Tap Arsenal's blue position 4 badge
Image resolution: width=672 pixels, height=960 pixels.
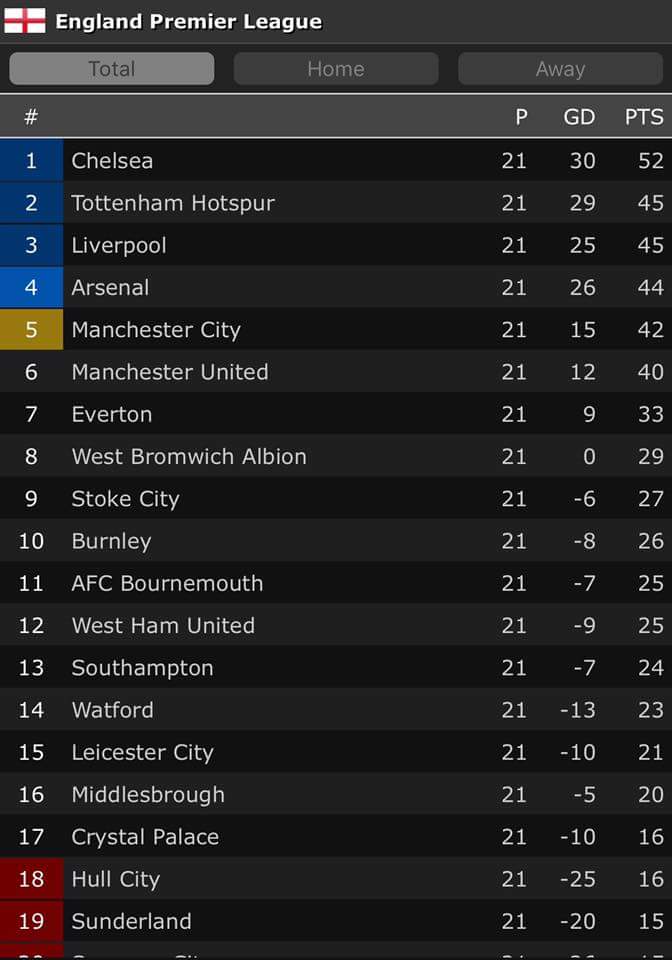pyautogui.click(x=31, y=287)
